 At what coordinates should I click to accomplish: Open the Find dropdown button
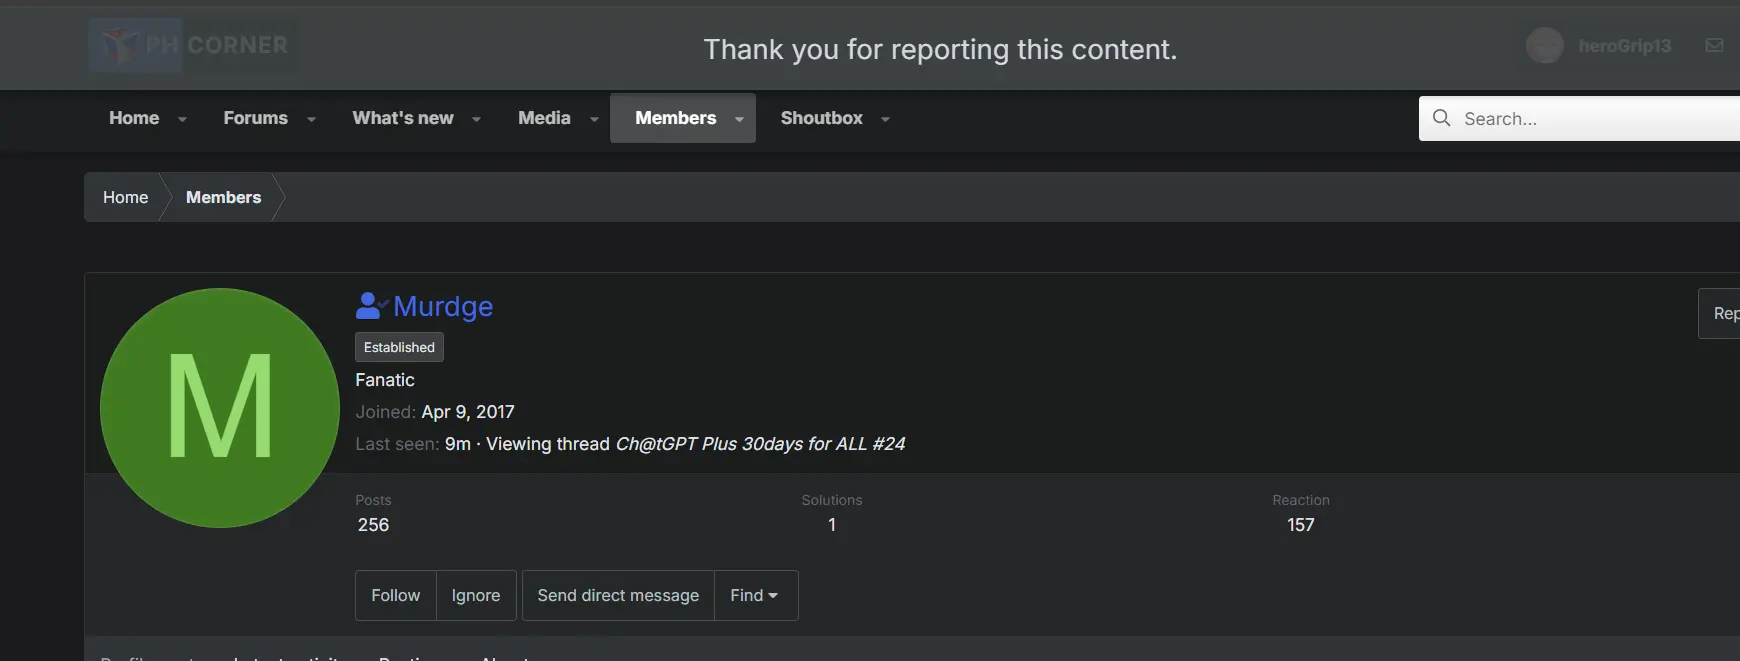(756, 595)
